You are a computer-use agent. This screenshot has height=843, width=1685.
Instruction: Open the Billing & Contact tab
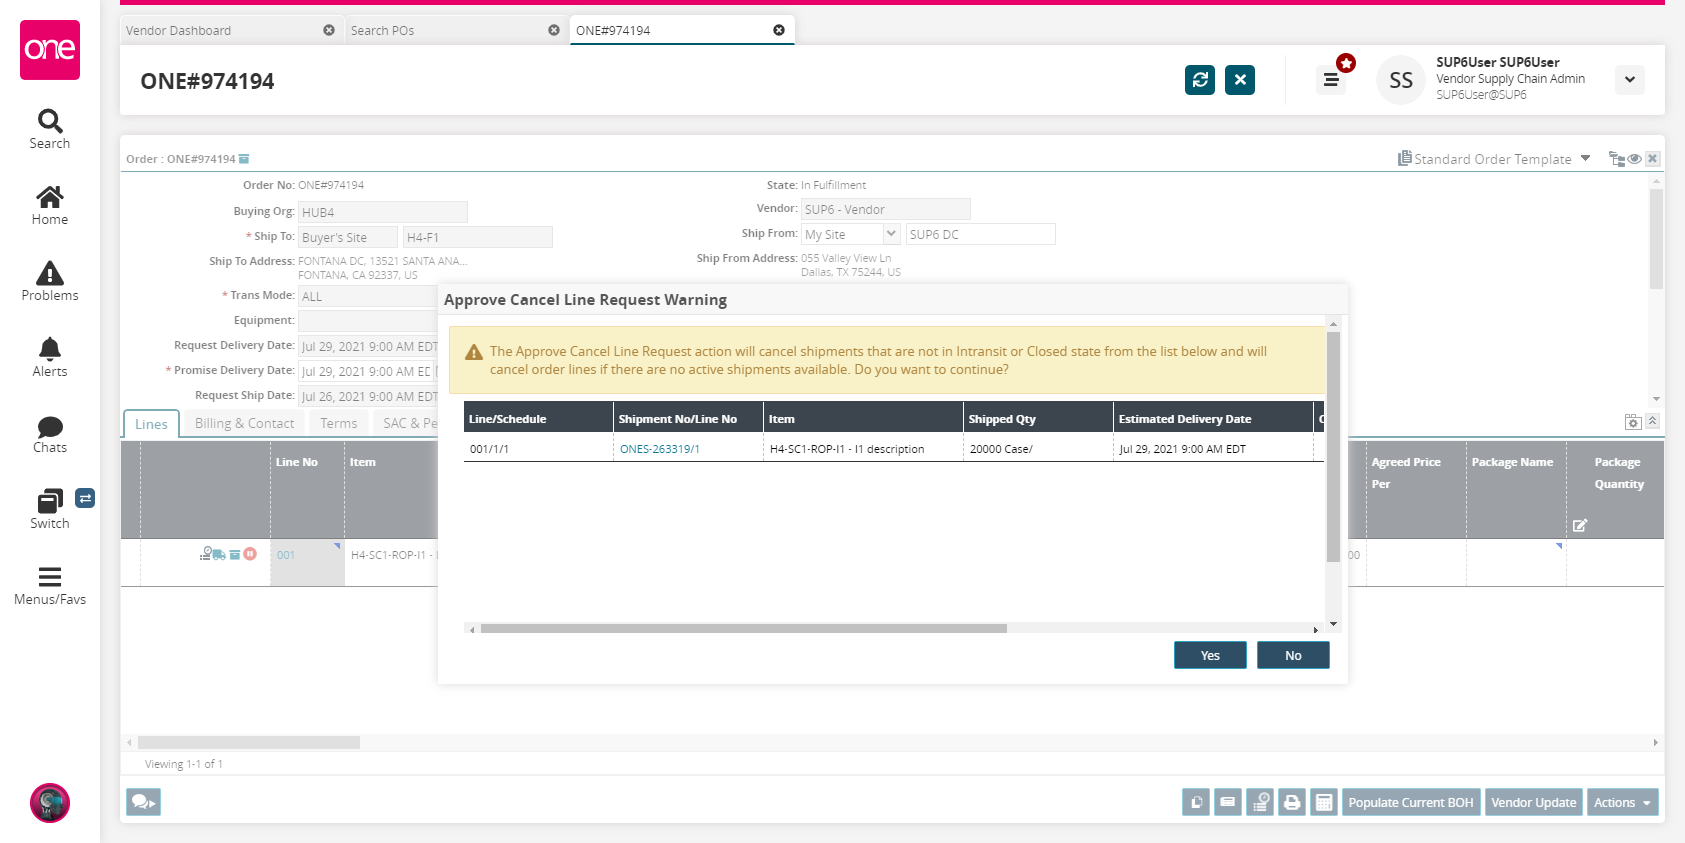click(244, 423)
